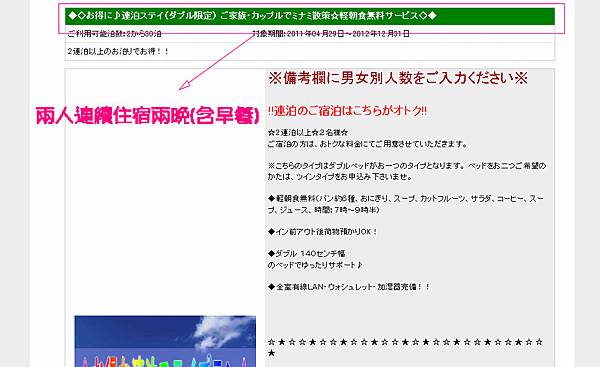Click the ◆ダブル 140センチ幅 line
The height and width of the screenshot is (367, 600).
(307, 253)
